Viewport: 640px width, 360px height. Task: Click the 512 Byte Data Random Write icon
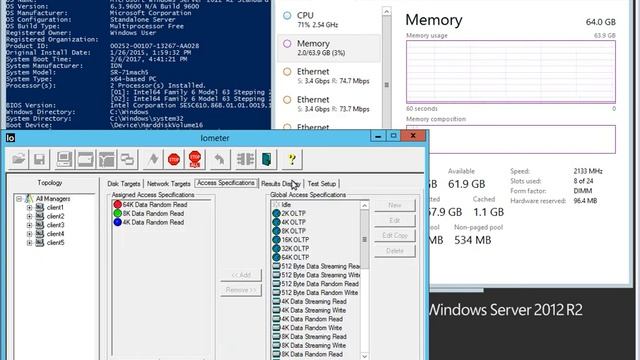pyautogui.click(x=276, y=293)
